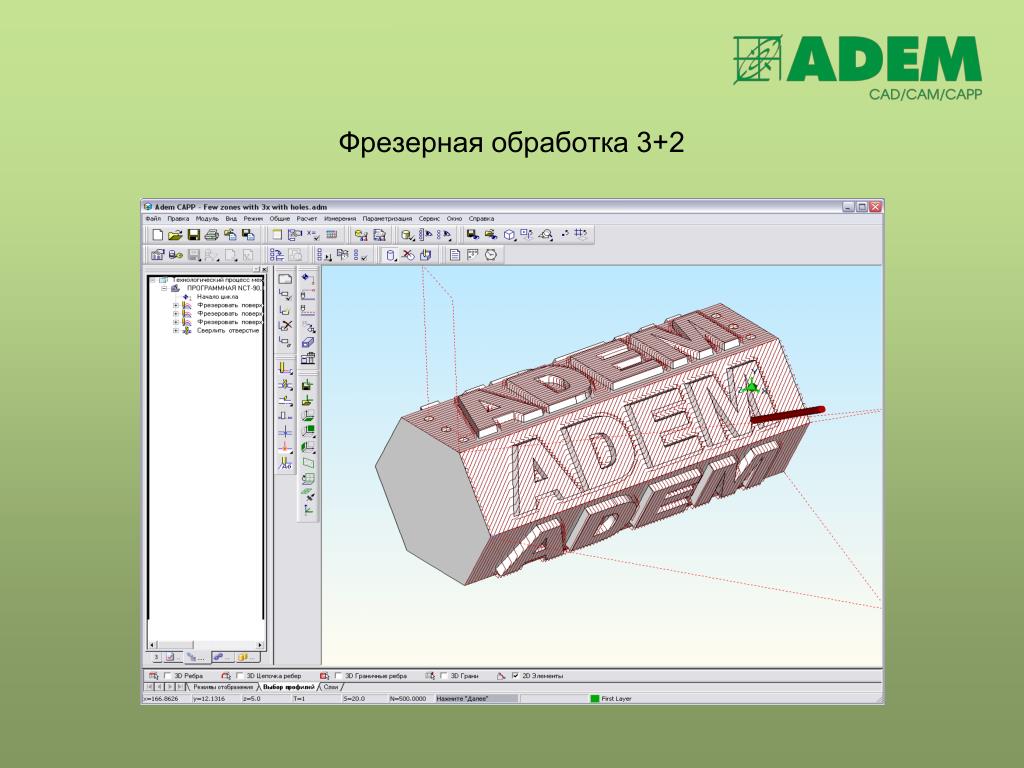Open the Файл menu
1024x768 pixels.
(x=153, y=219)
